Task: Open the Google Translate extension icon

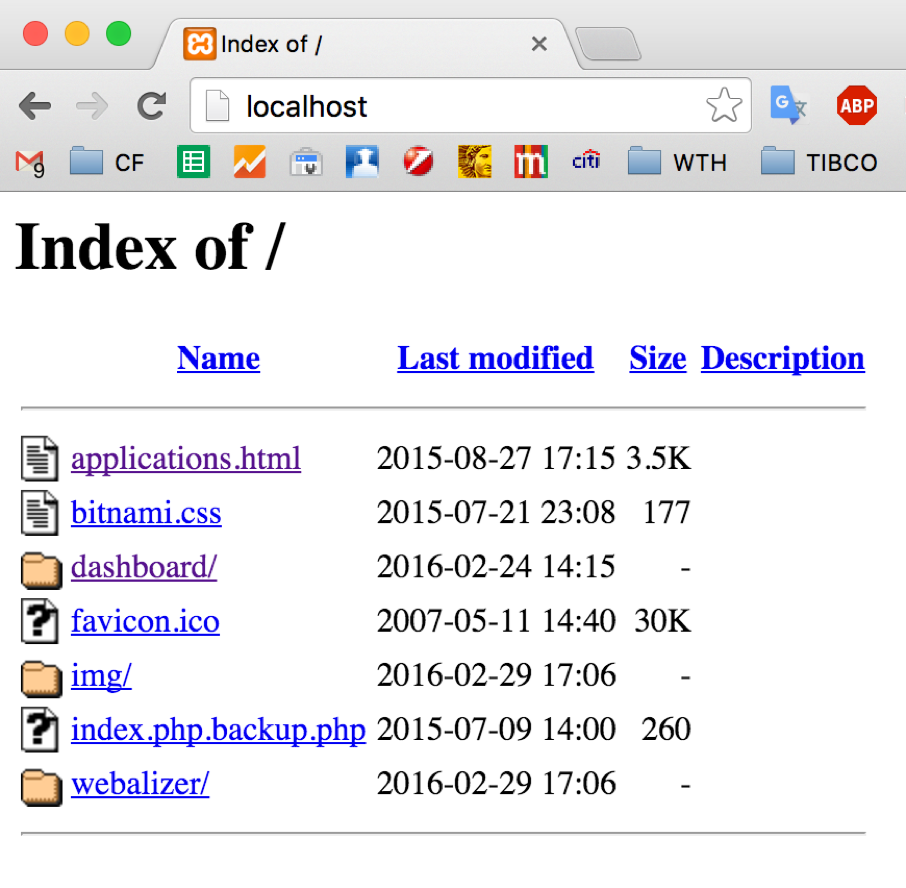Action: 789,105
